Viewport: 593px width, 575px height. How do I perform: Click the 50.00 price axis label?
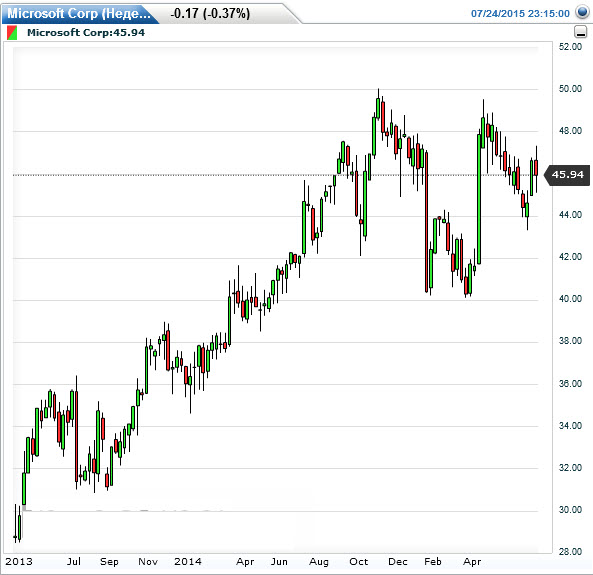(570, 89)
